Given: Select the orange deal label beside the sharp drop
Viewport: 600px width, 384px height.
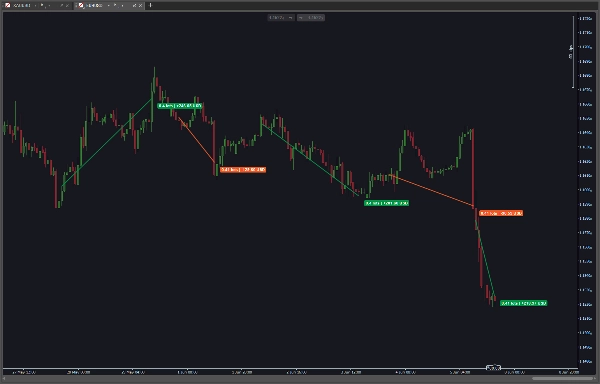Looking at the screenshot, I should 501,213.
